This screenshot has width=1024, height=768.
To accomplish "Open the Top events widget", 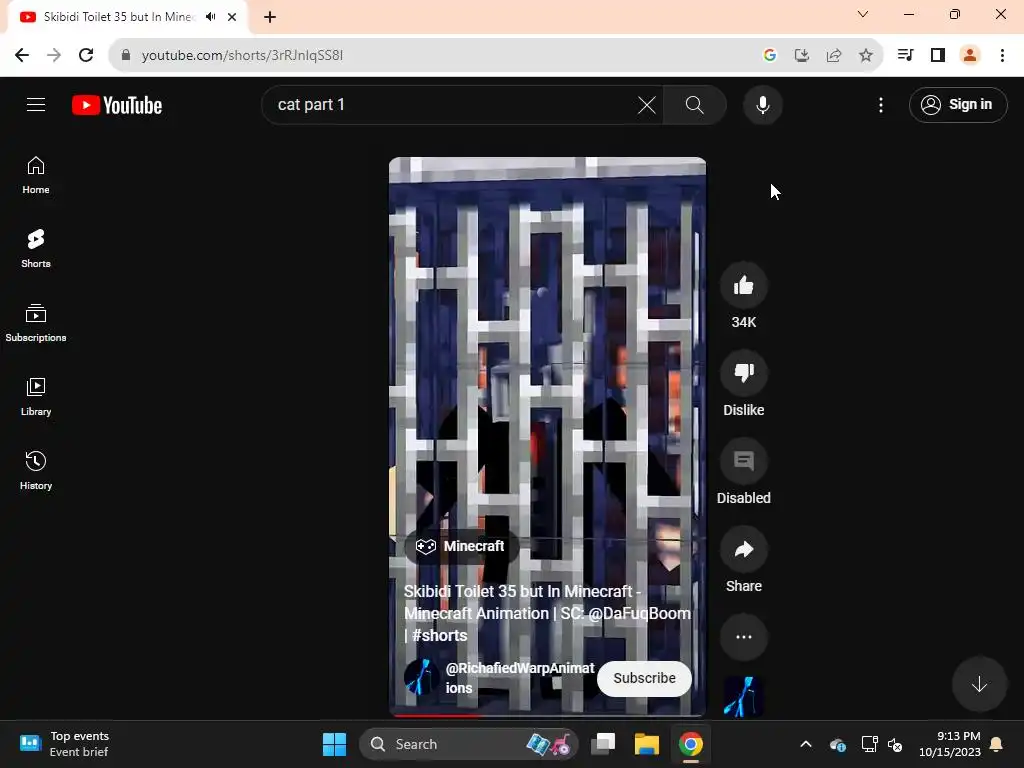I will [65, 744].
